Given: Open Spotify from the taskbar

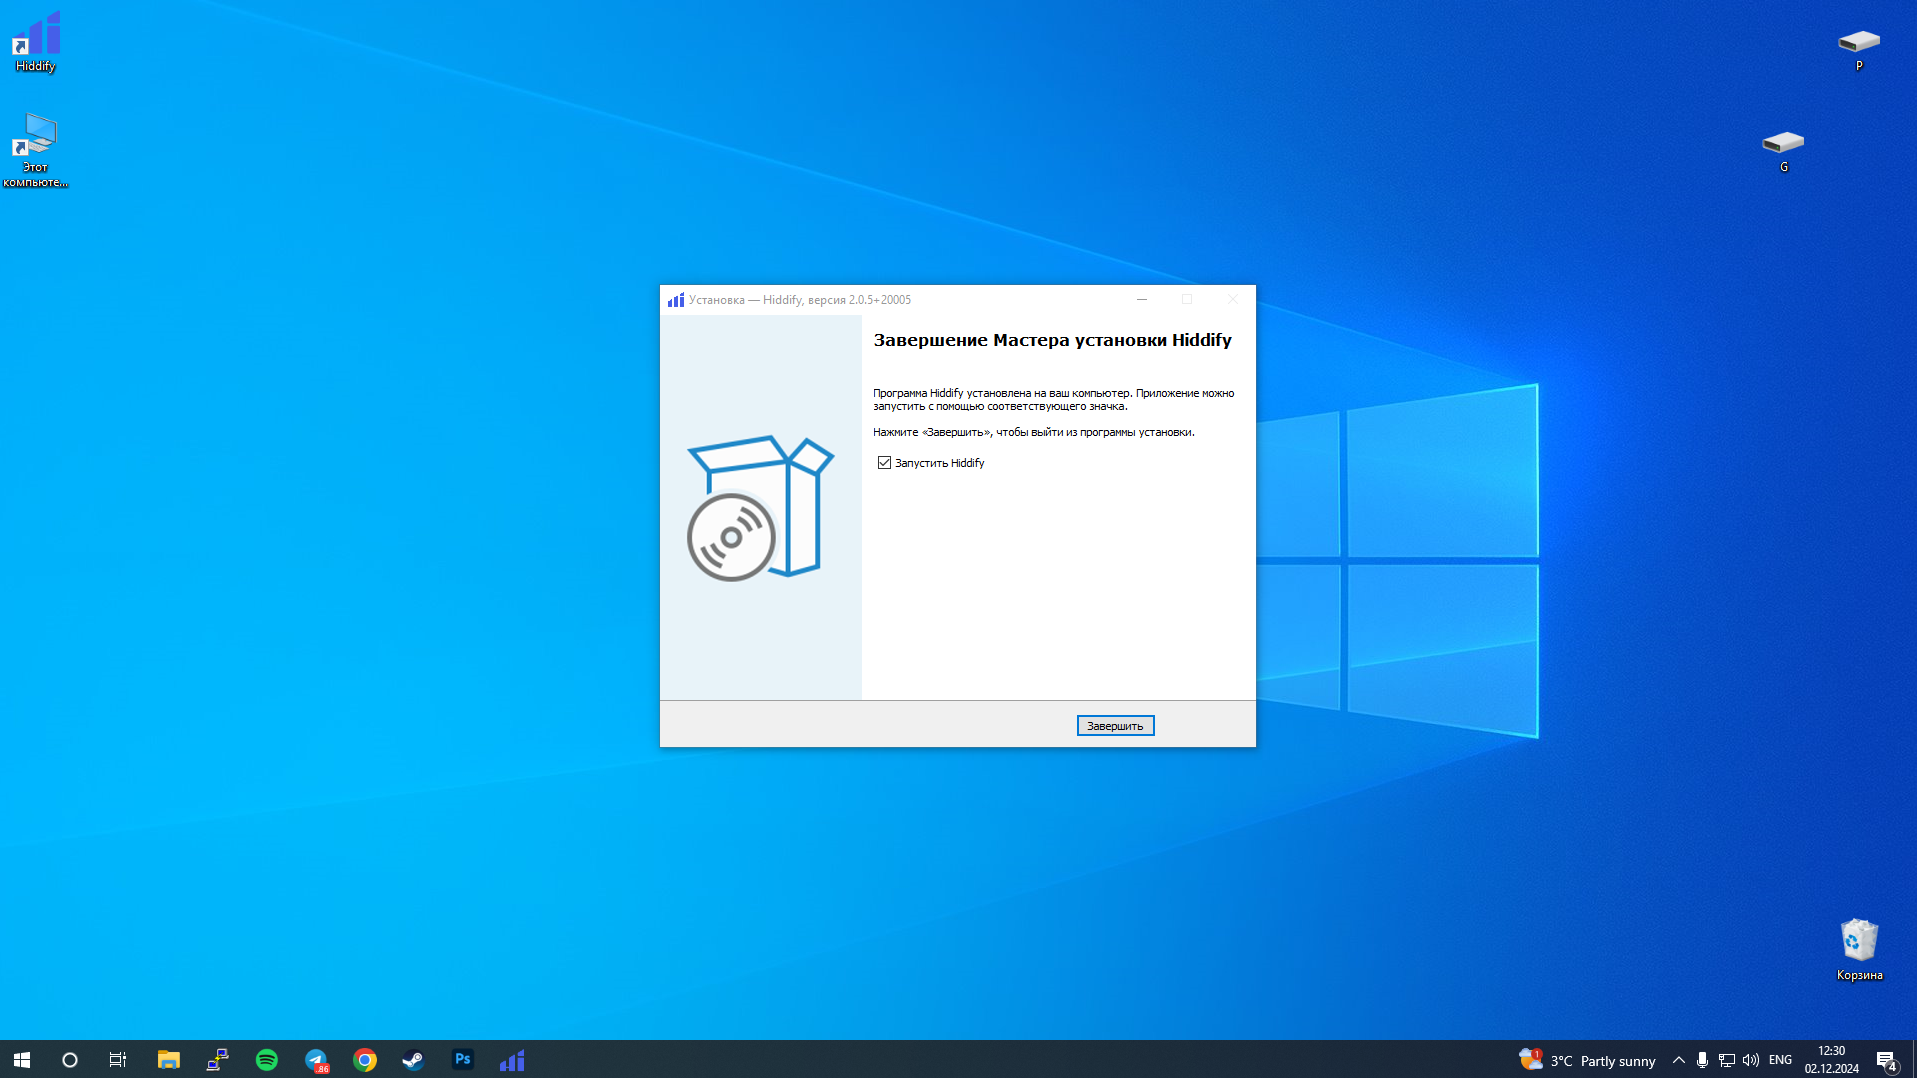Looking at the screenshot, I should click(x=267, y=1060).
